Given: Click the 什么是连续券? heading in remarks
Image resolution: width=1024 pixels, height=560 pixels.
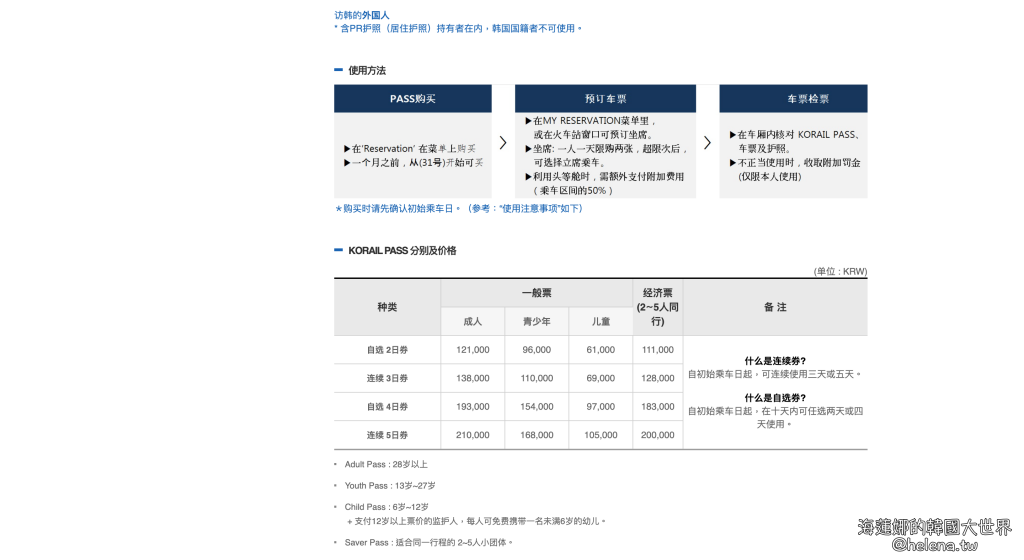Looking at the screenshot, I should [x=775, y=361].
